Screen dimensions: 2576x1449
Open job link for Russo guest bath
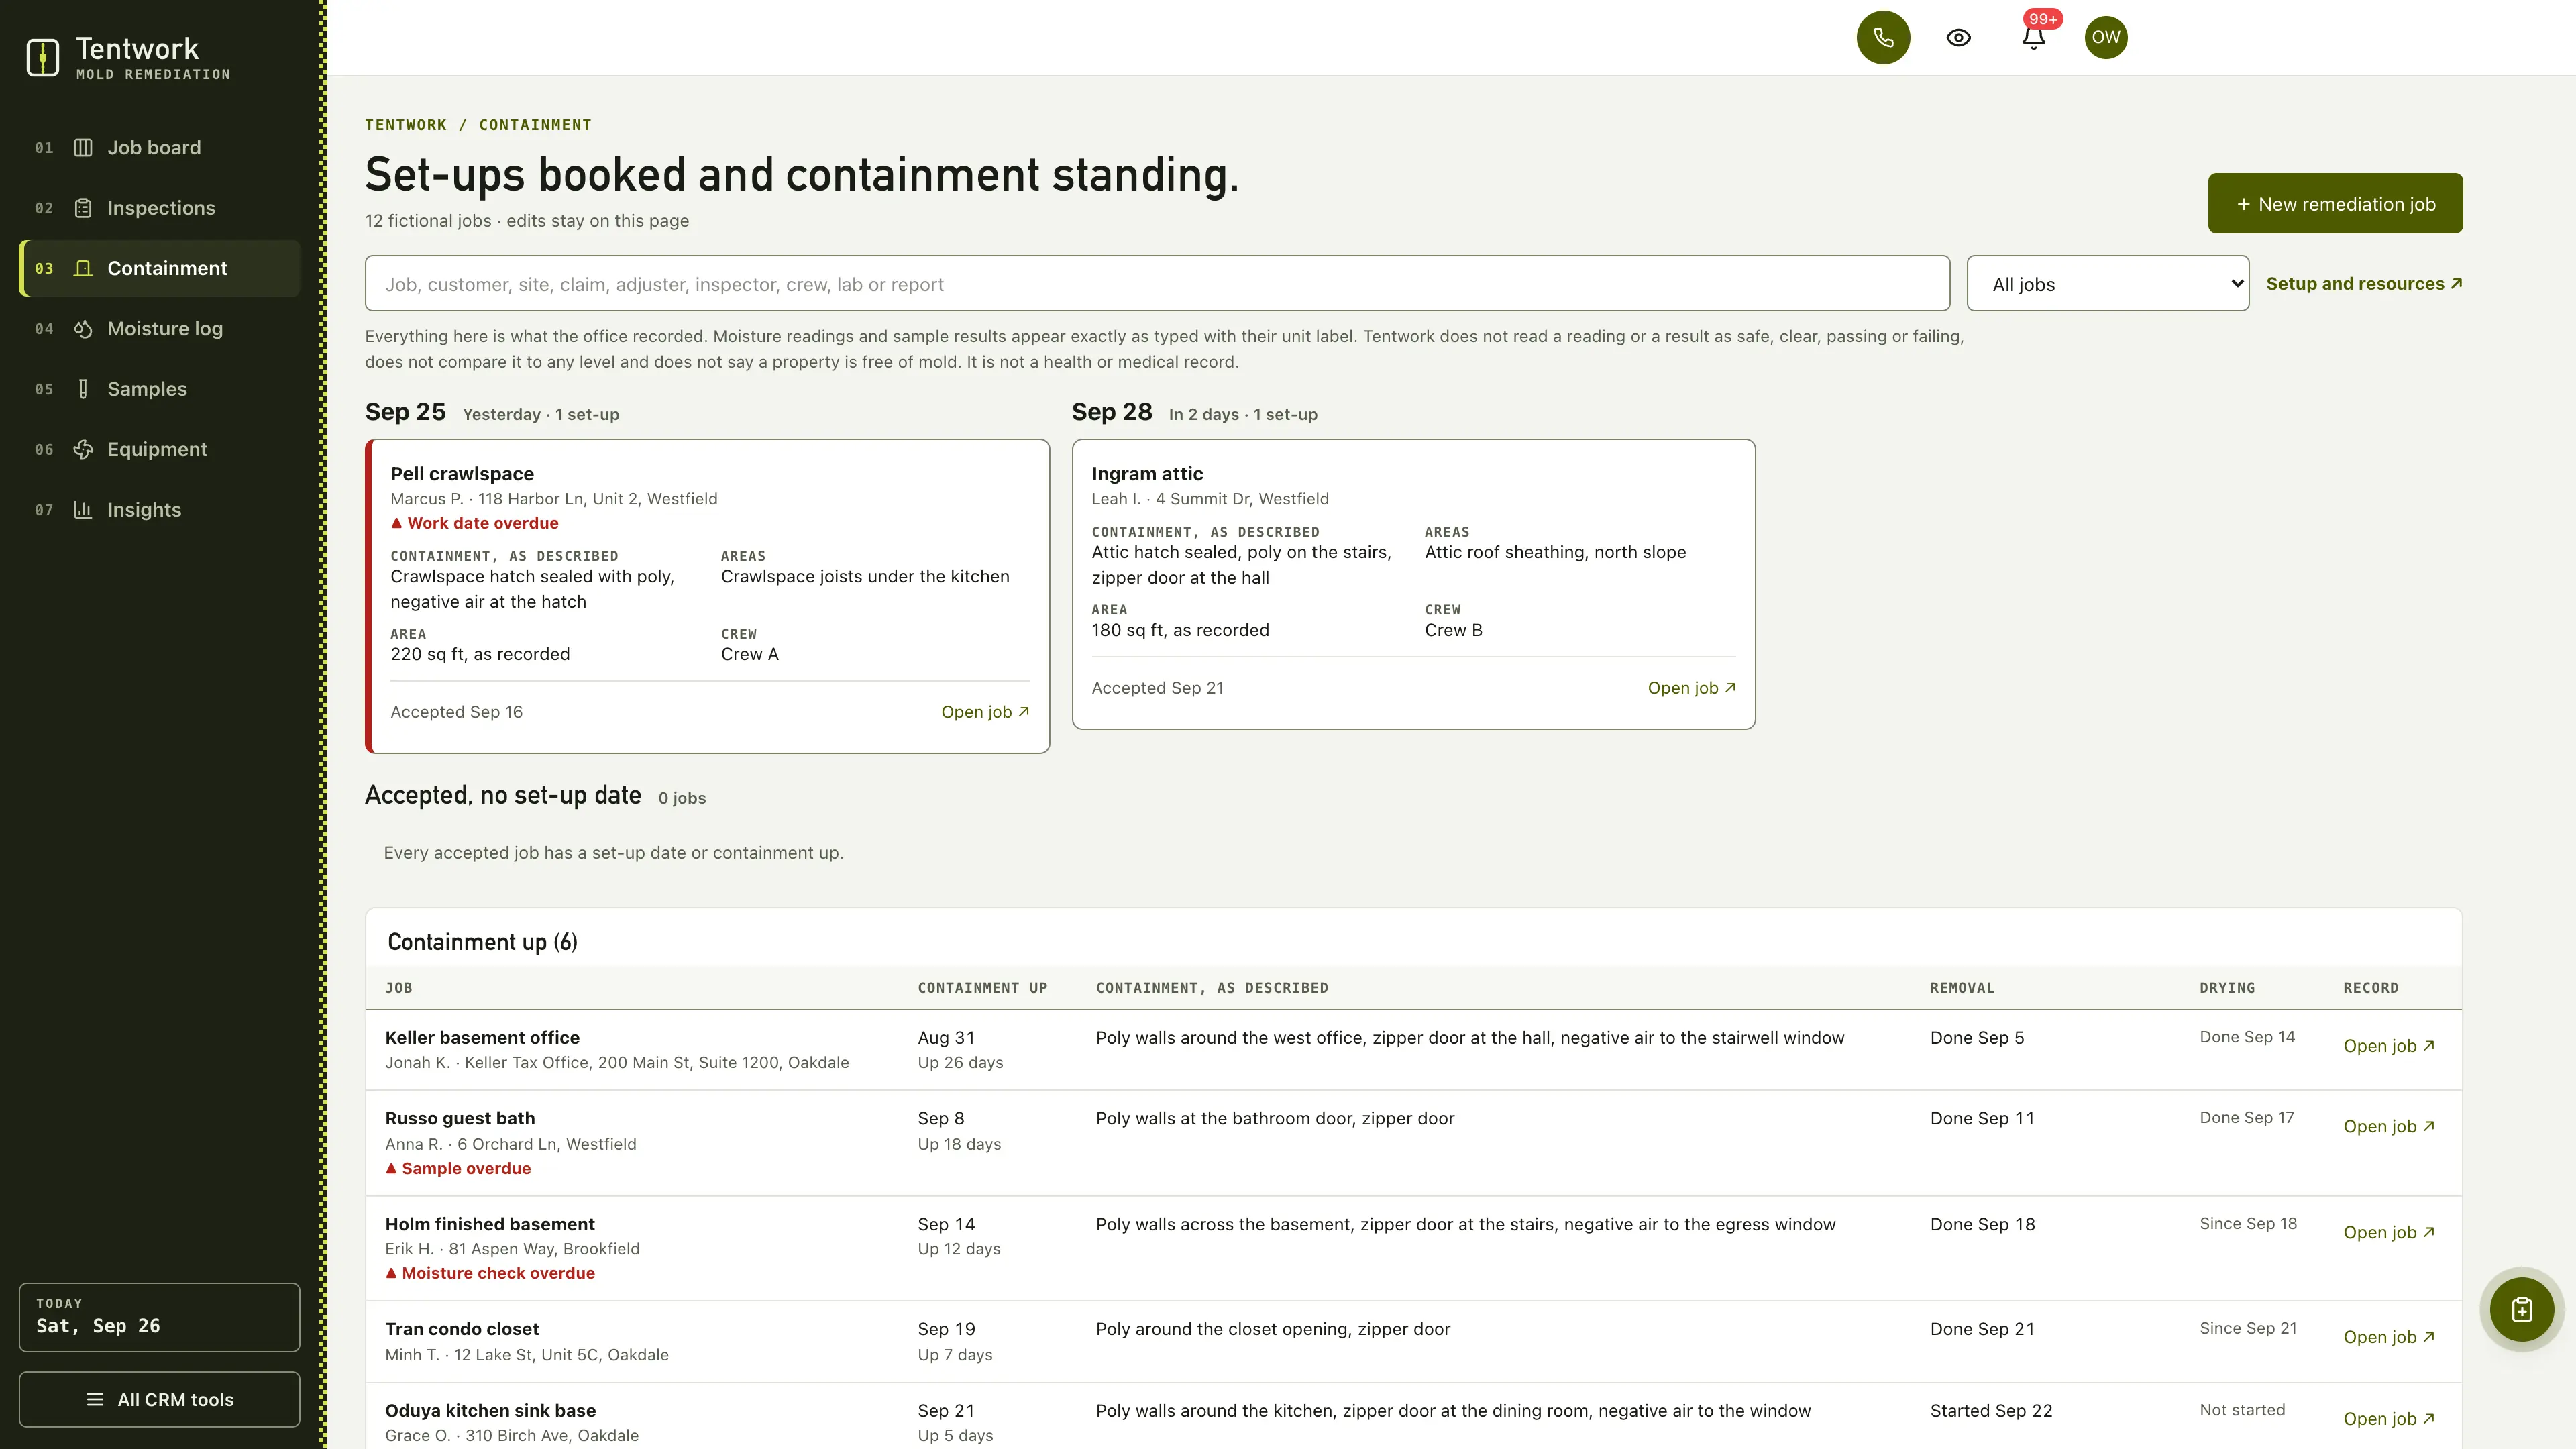point(2389,1126)
